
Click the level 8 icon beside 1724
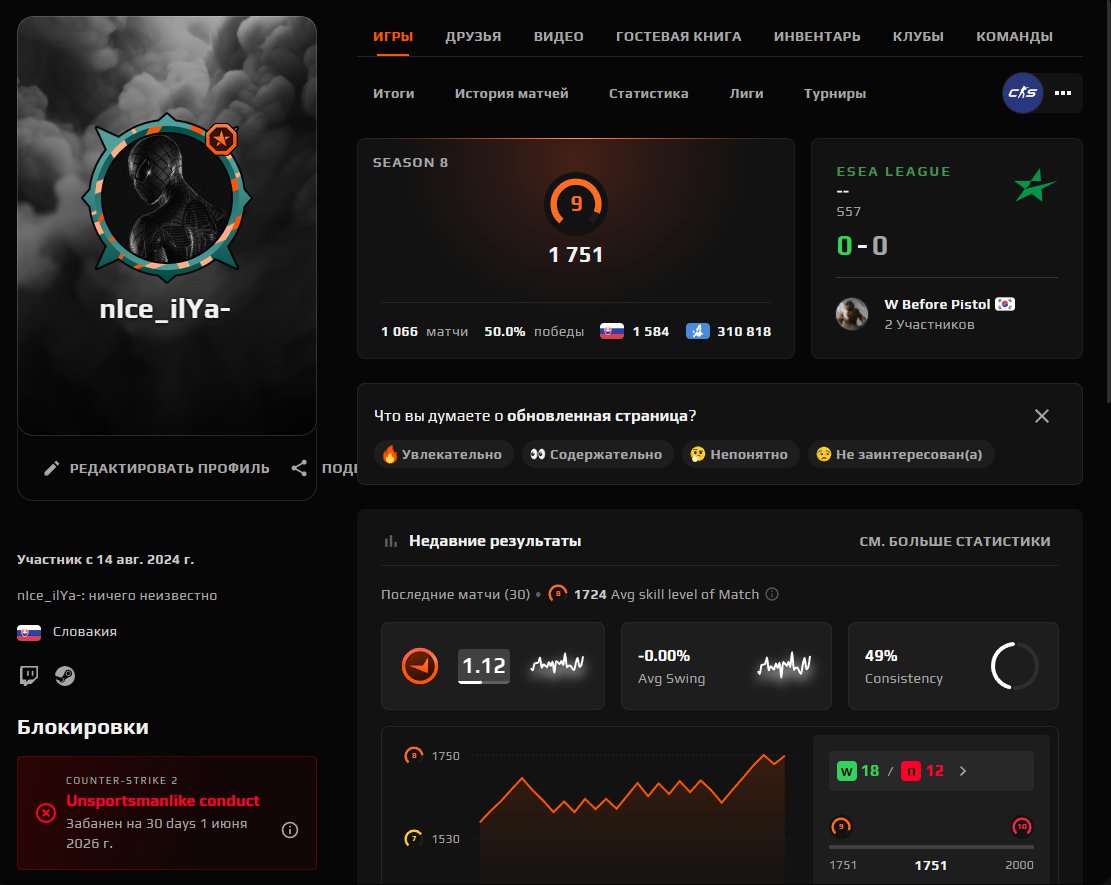click(558, 594)
